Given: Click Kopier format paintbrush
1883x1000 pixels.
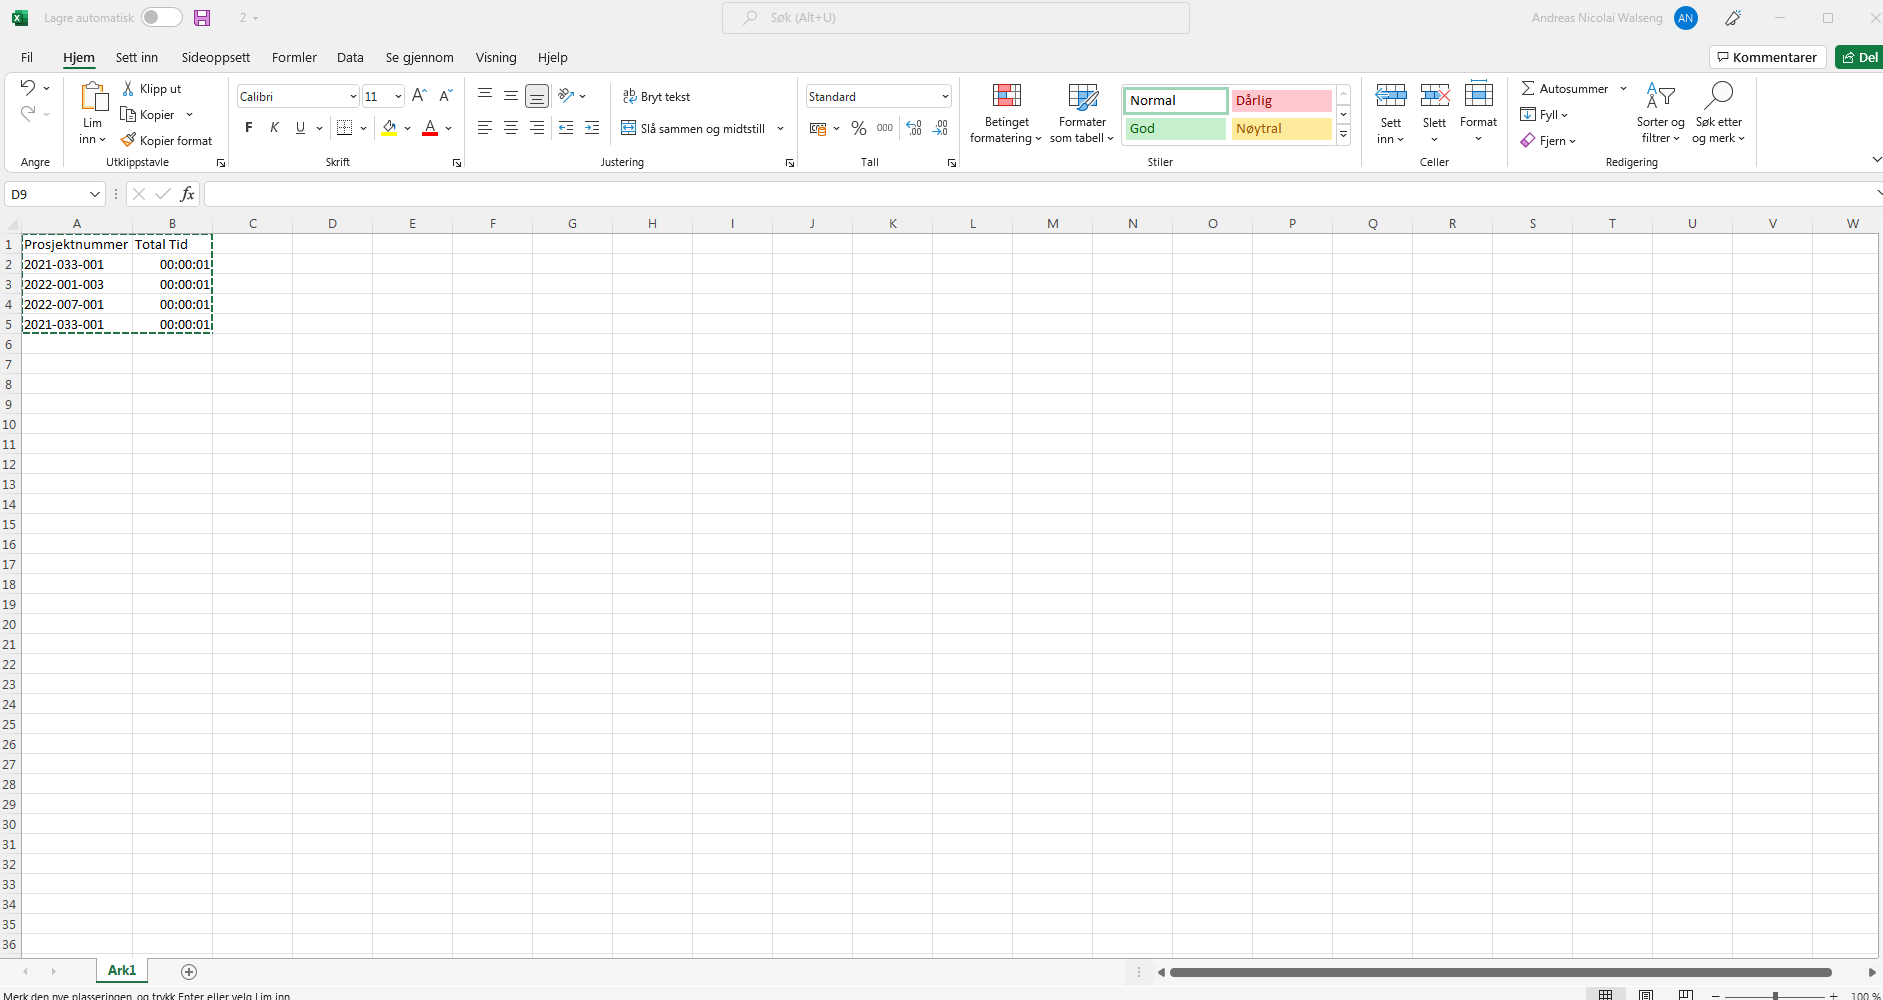Looking at the screenshot, I should pyautogui.click(x=128, y=140).
